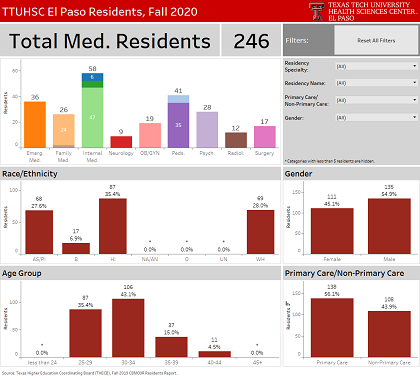This screenshot has width=420, height=380.
Task: Select the red Neurology bar
Action: pos(121,142)
